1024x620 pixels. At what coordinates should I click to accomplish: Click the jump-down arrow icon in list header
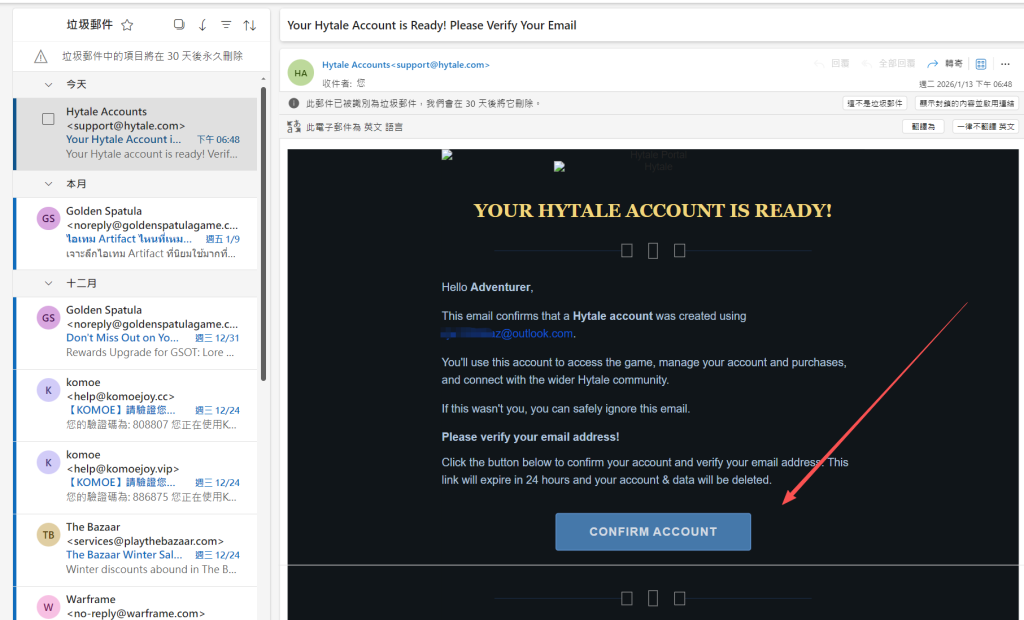203,25
